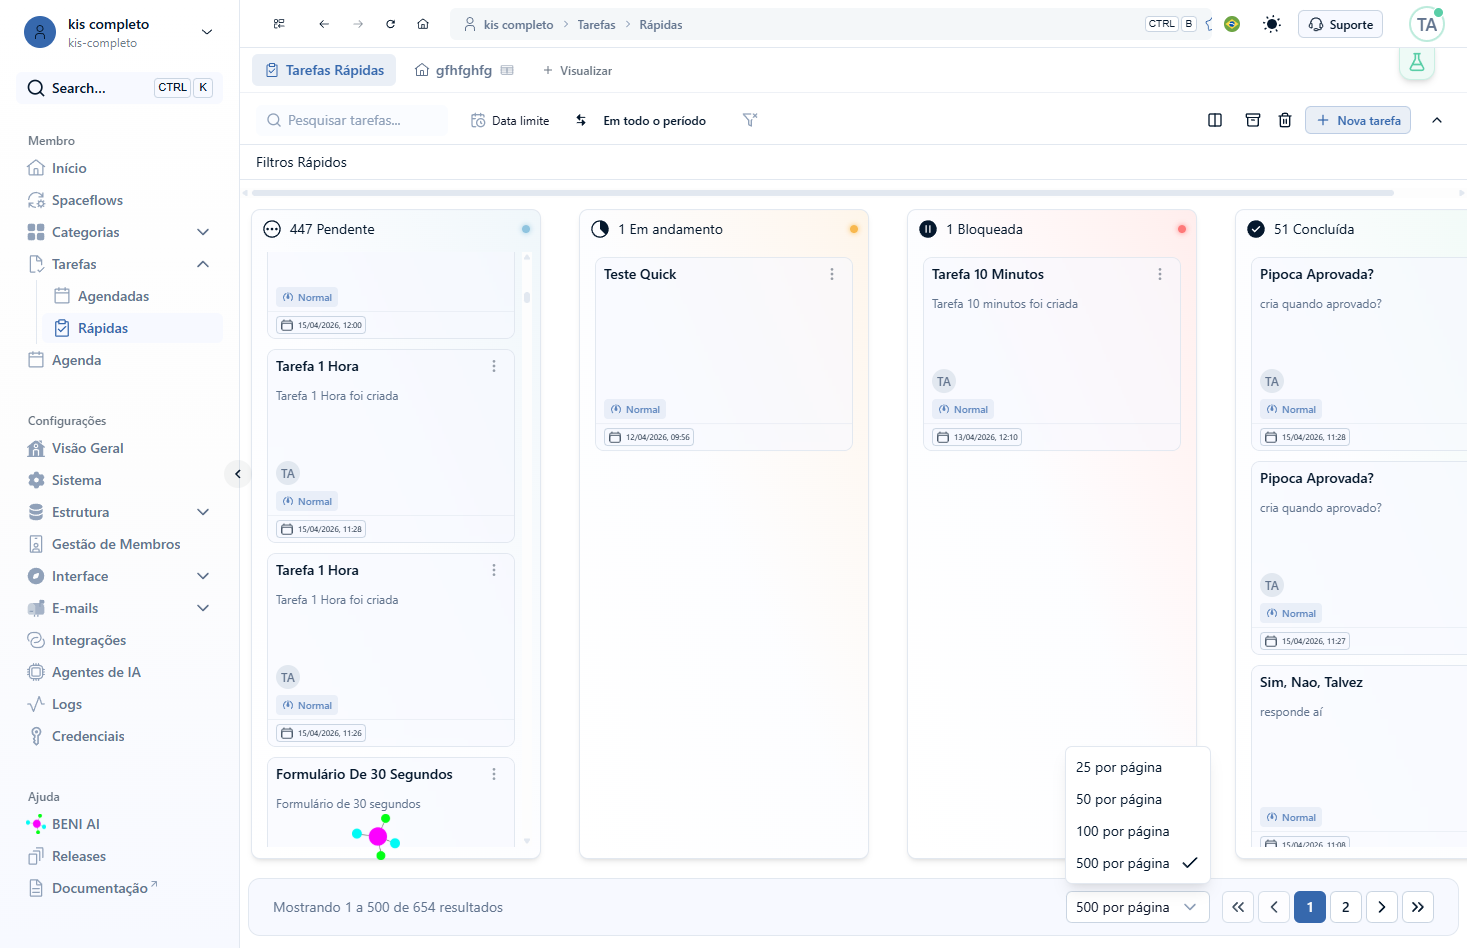
Task: Open the home icon in the top bar
Action: click(x=423, y=24)
